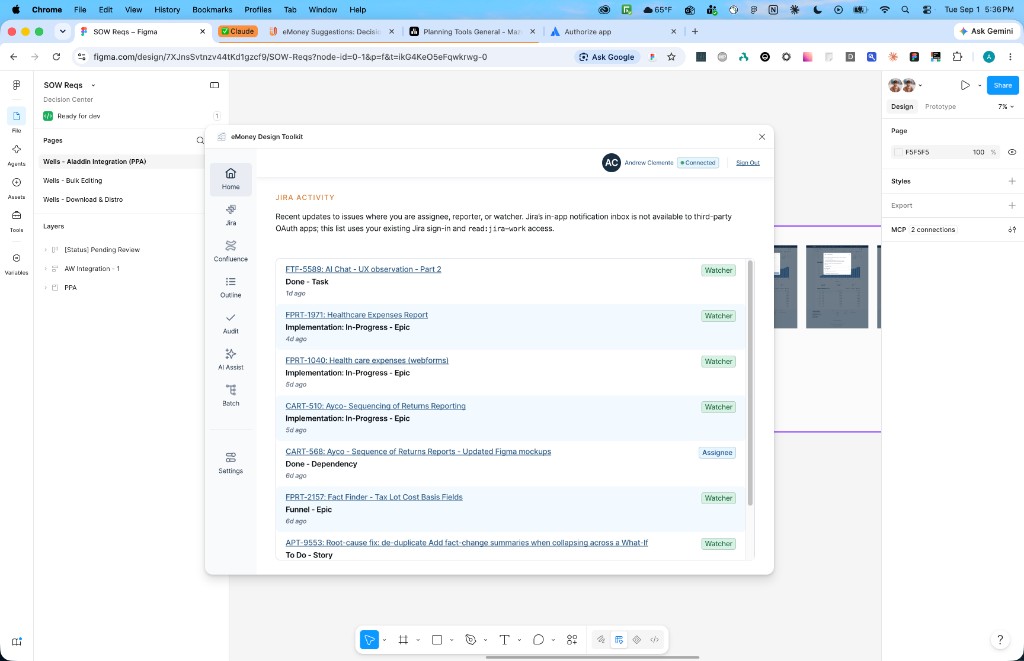Add an export setting with Export plus

pos(1012,205)
